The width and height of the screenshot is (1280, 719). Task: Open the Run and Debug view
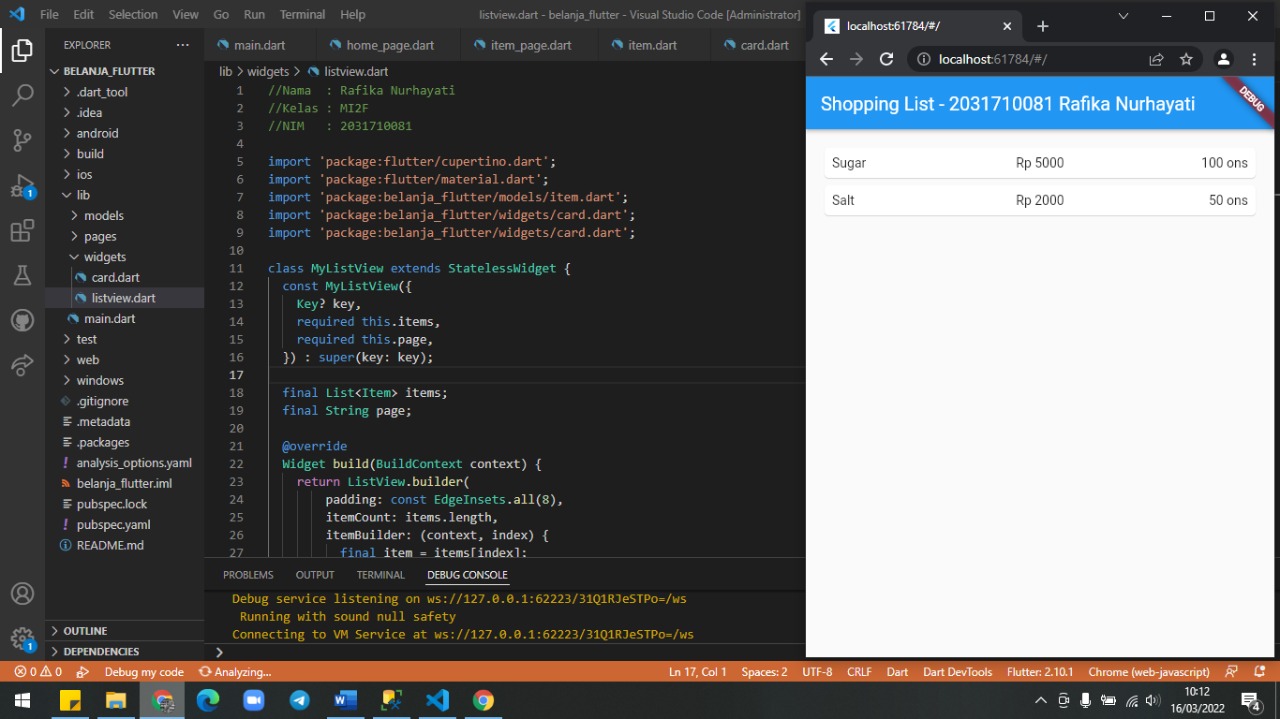click(22, 185)
